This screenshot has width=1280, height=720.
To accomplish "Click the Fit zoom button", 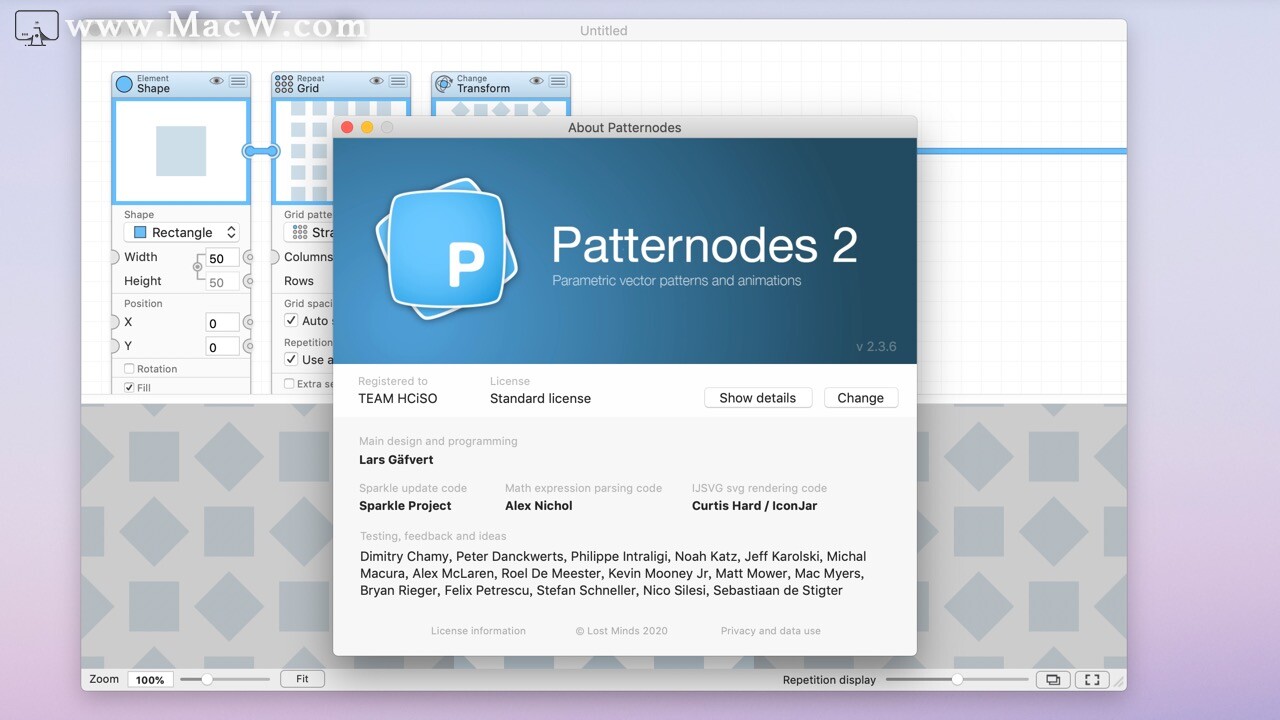I will (302, 679).
